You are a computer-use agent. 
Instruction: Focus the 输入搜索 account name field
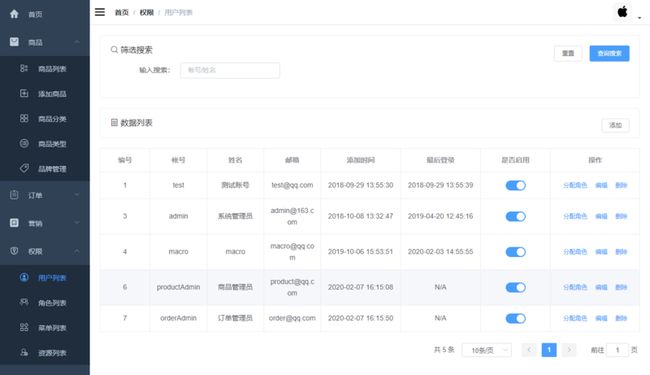230,70
